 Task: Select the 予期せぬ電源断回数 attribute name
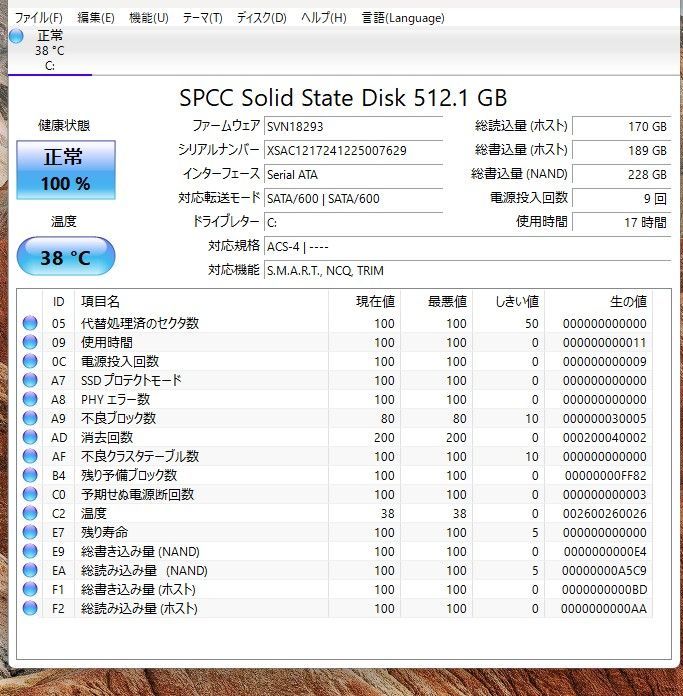point(138,494)
